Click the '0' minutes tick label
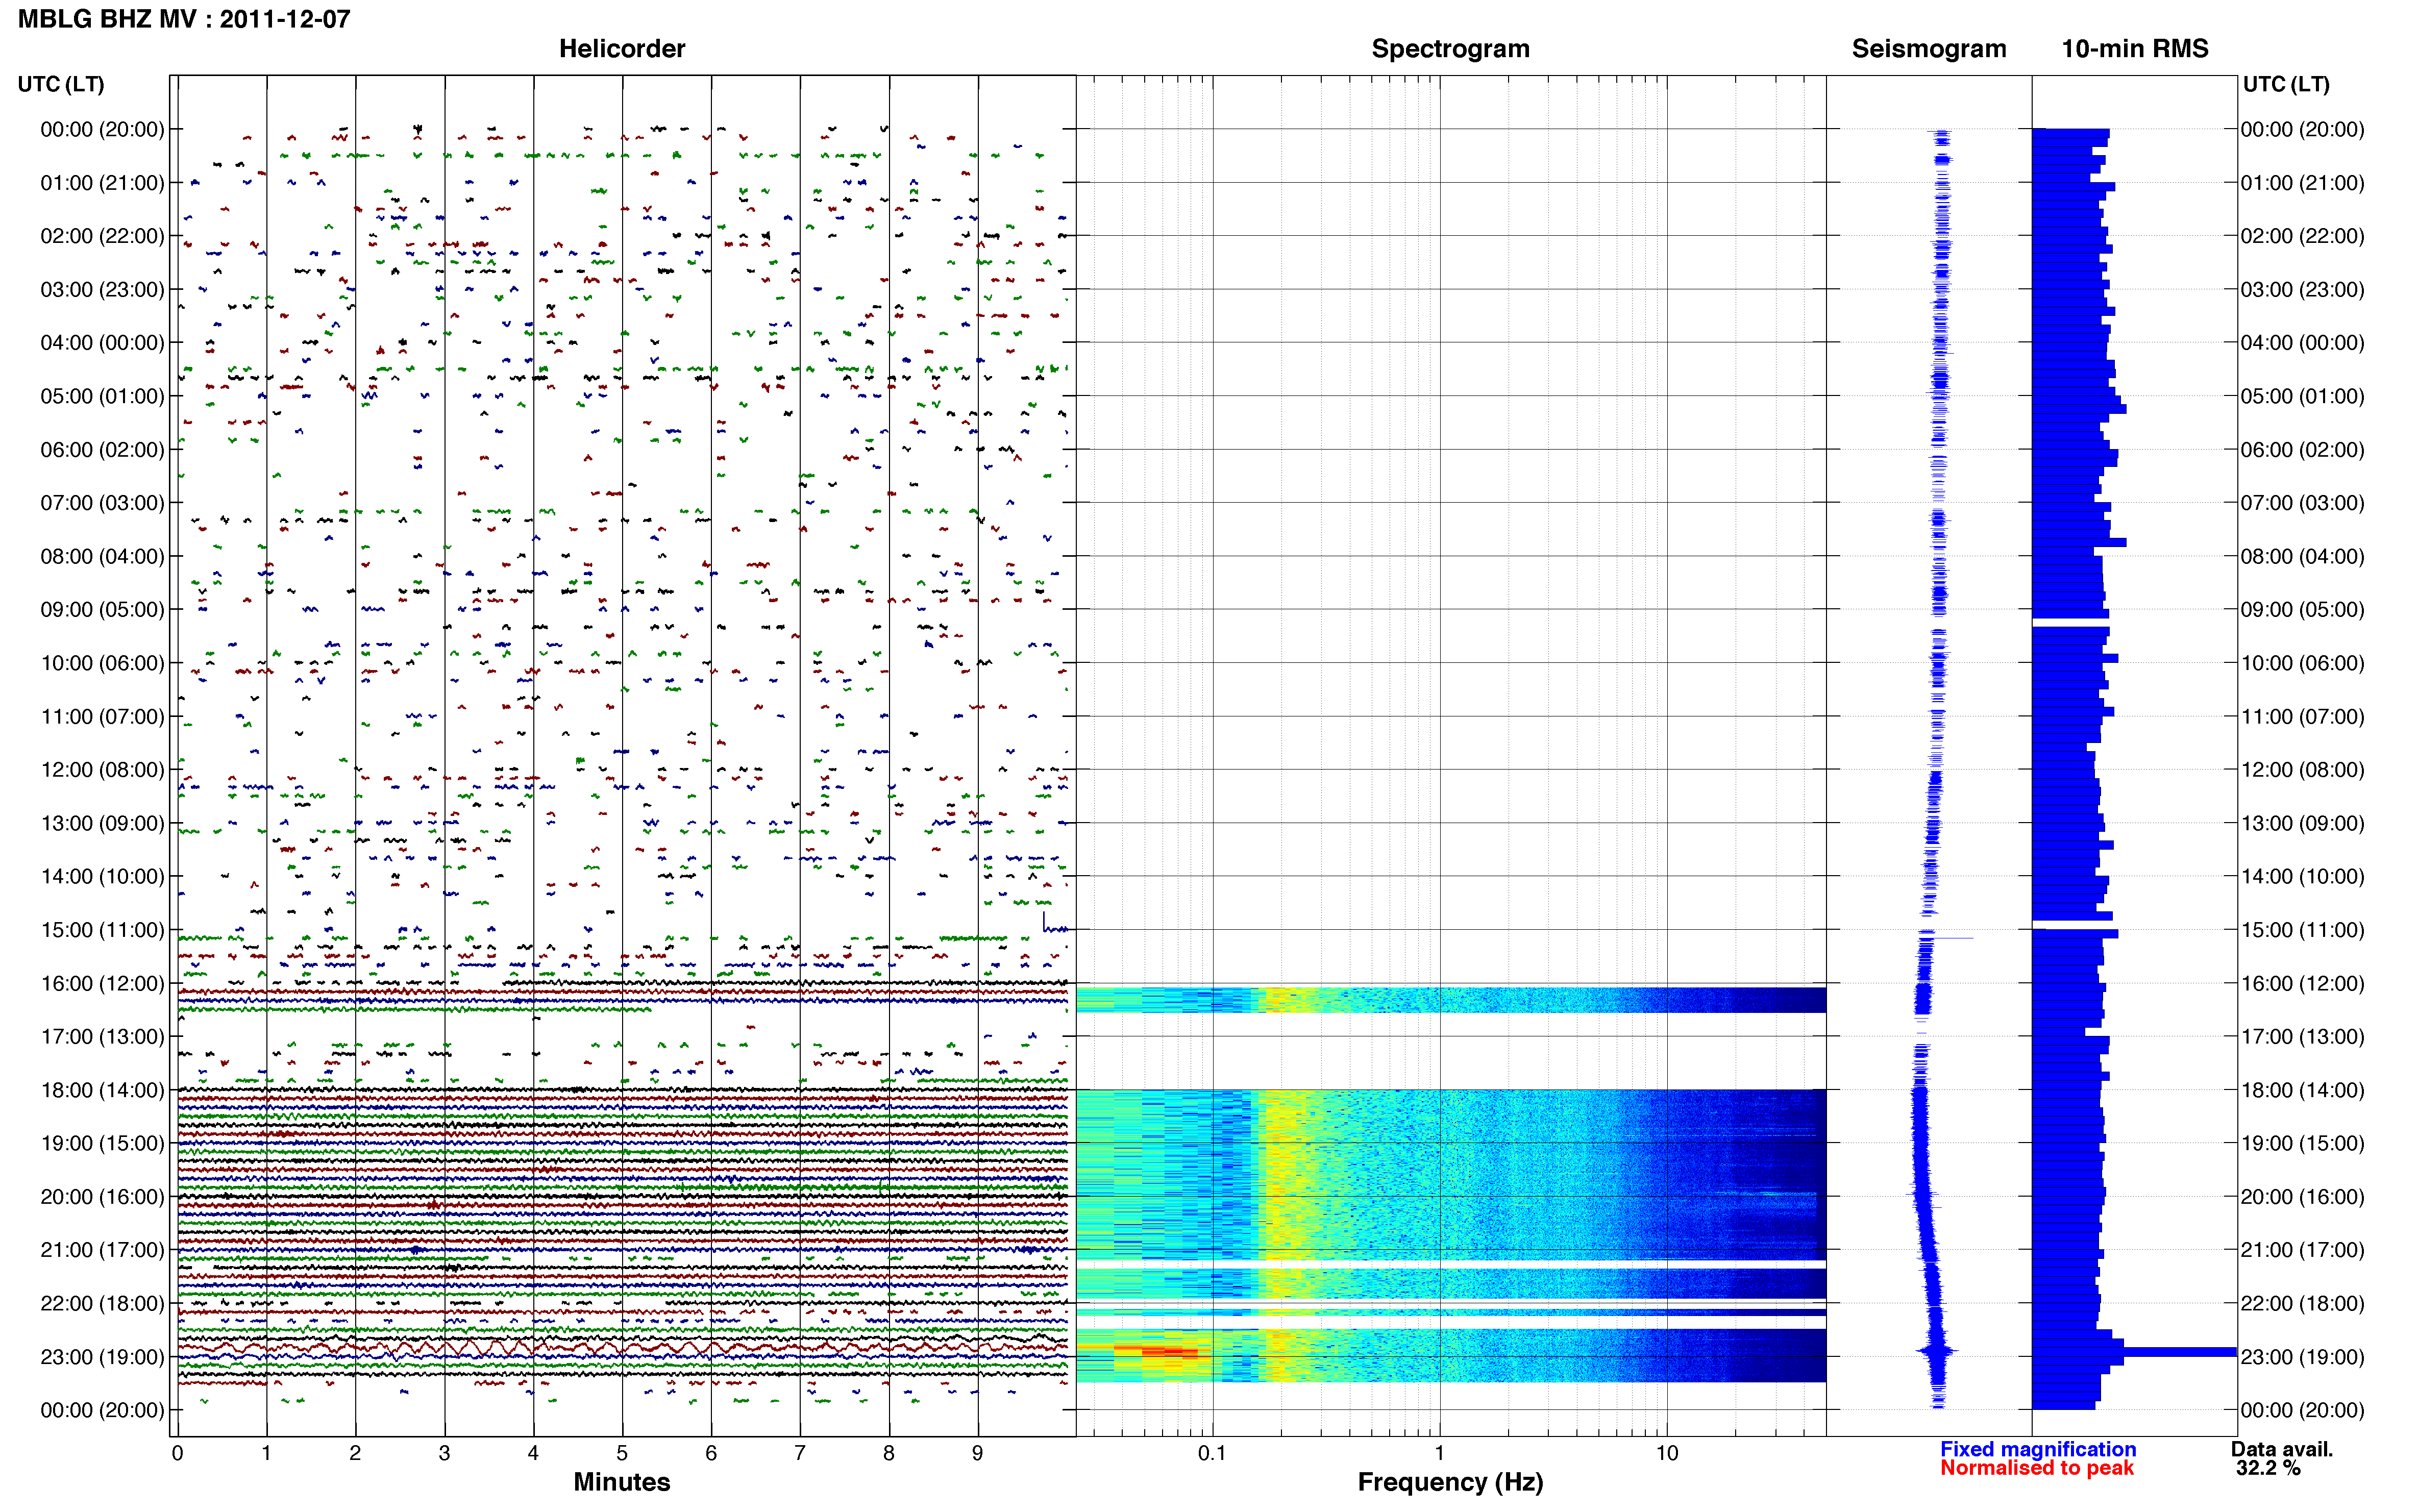This screenshot has width=2419, height=1512. point(177,1453)
